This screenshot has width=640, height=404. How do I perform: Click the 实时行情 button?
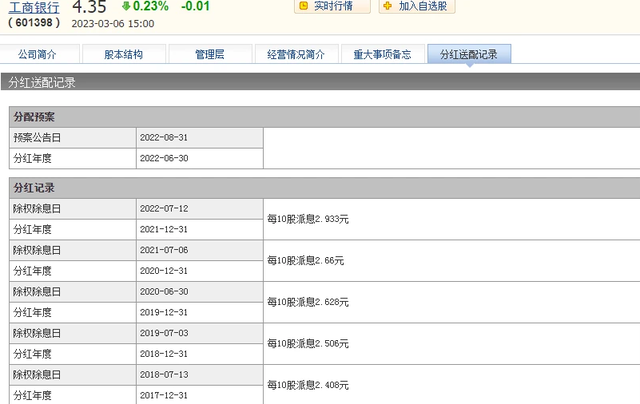coord(332,6)
